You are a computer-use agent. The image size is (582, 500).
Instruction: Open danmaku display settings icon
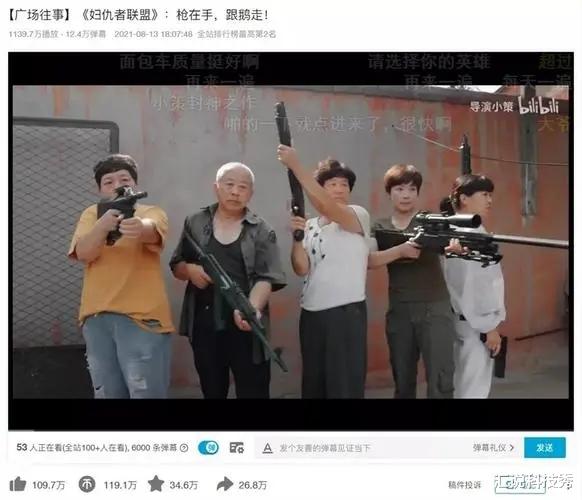point(236,448)
